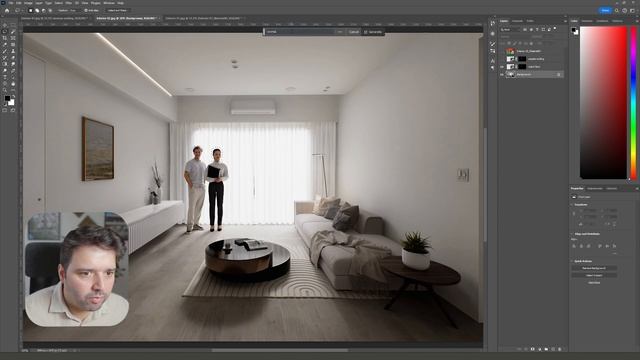Select the Eraser tool

[x=13, y=58]
